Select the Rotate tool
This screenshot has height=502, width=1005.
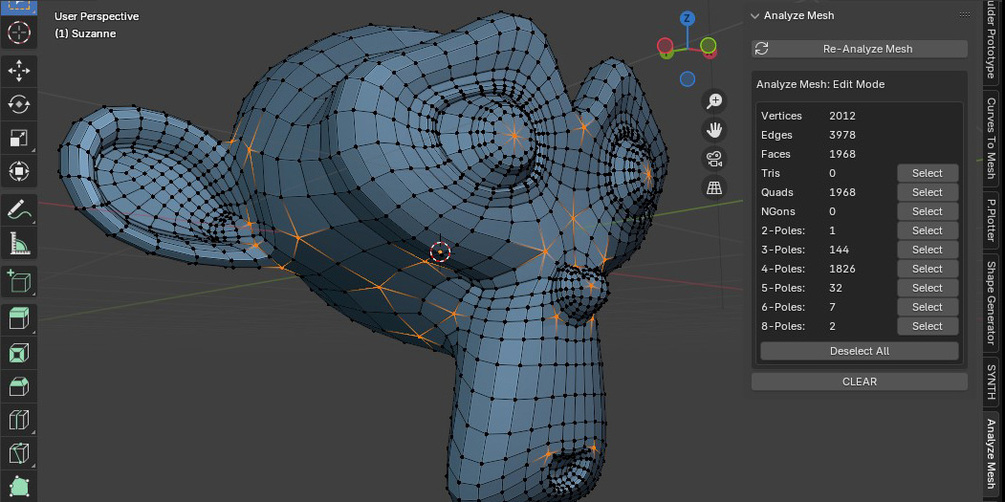19,104
